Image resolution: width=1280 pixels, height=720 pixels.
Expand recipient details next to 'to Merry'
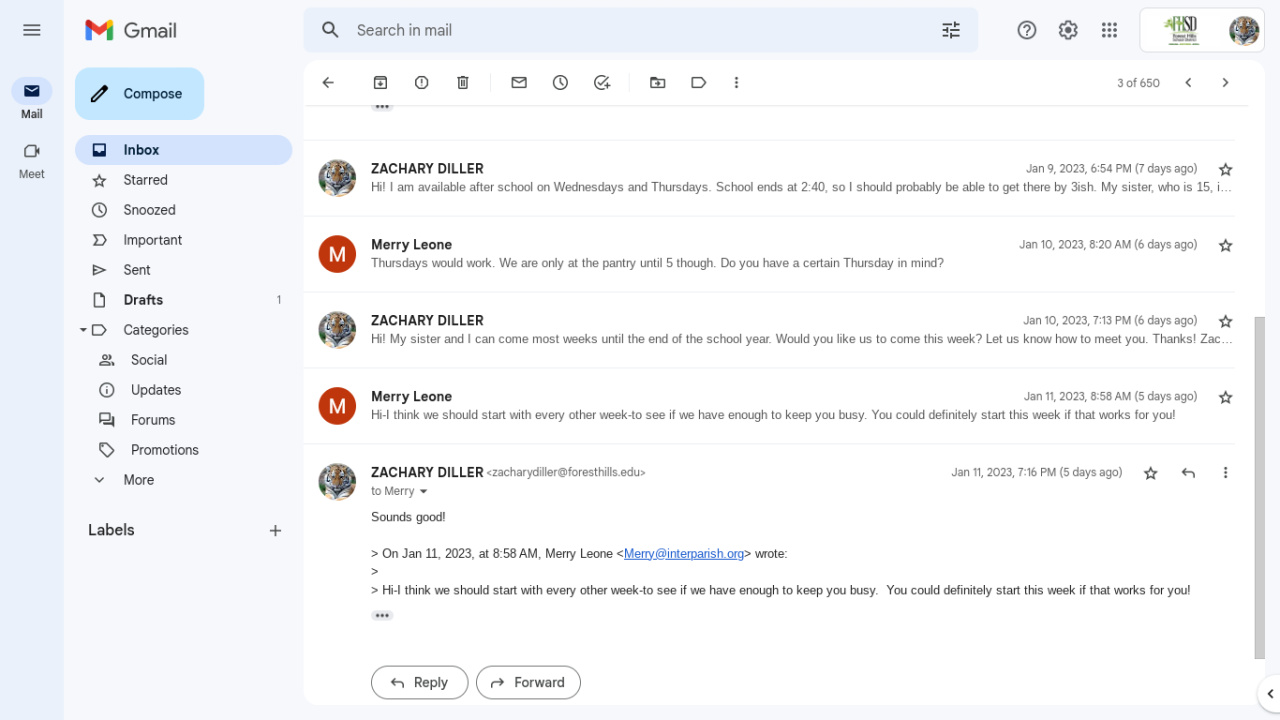424,492
